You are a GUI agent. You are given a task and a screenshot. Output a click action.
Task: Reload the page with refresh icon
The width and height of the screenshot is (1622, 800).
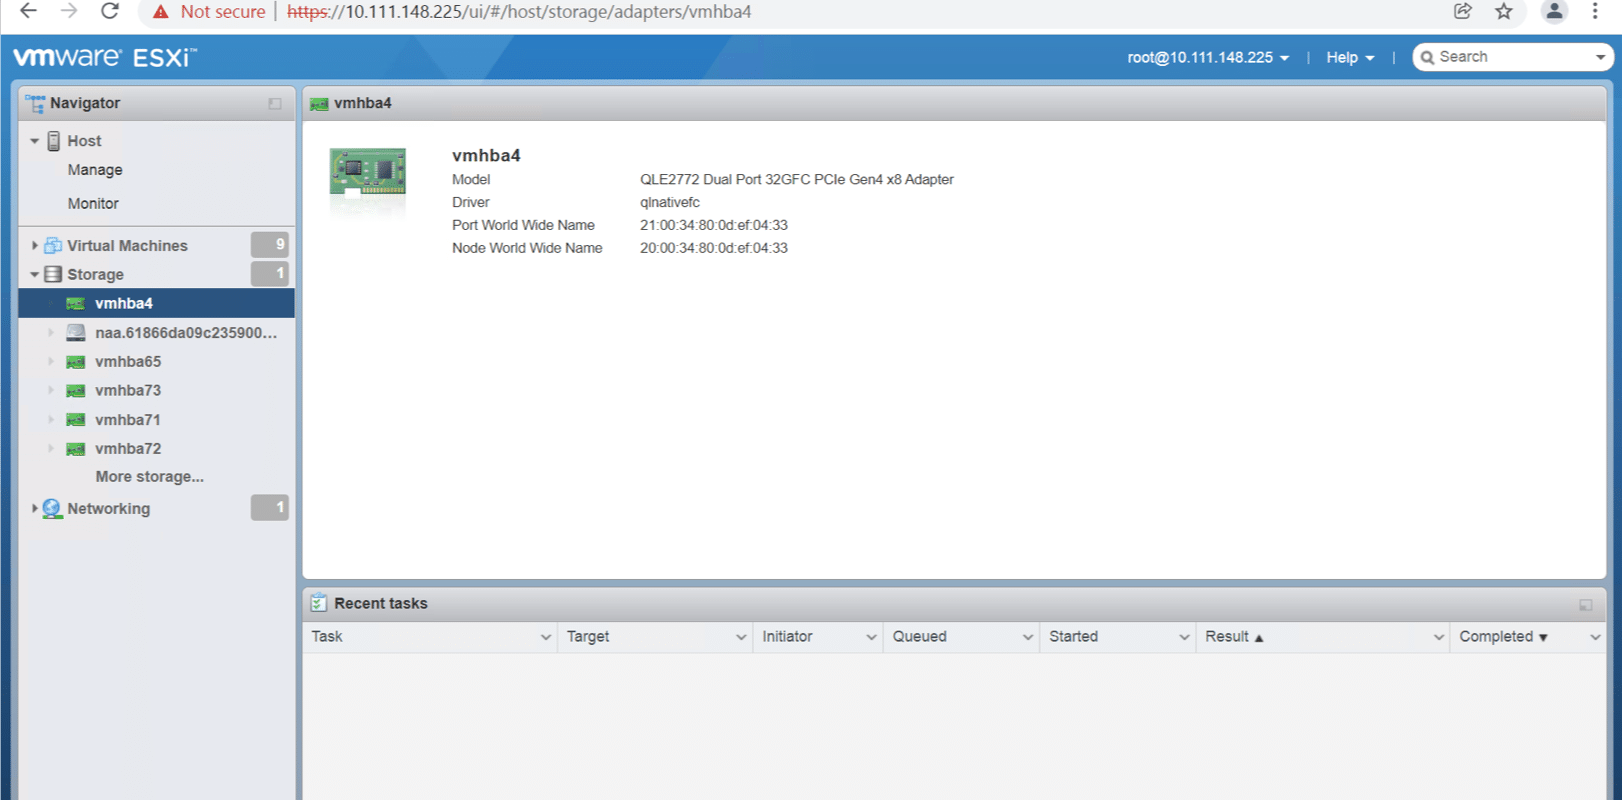pyautogui.click(x=110, y=11)
